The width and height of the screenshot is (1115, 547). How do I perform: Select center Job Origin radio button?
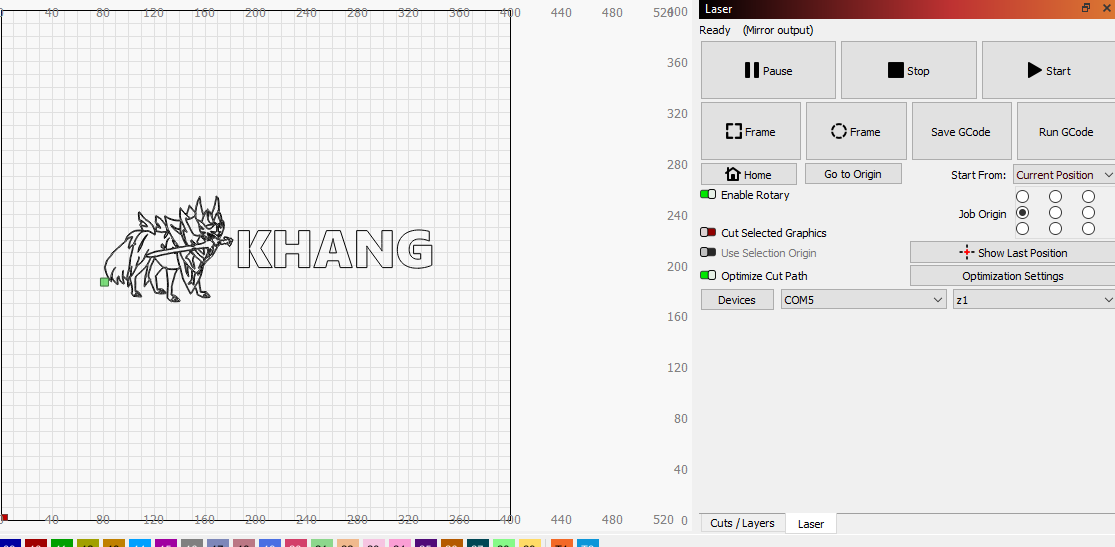point(1055,213)
